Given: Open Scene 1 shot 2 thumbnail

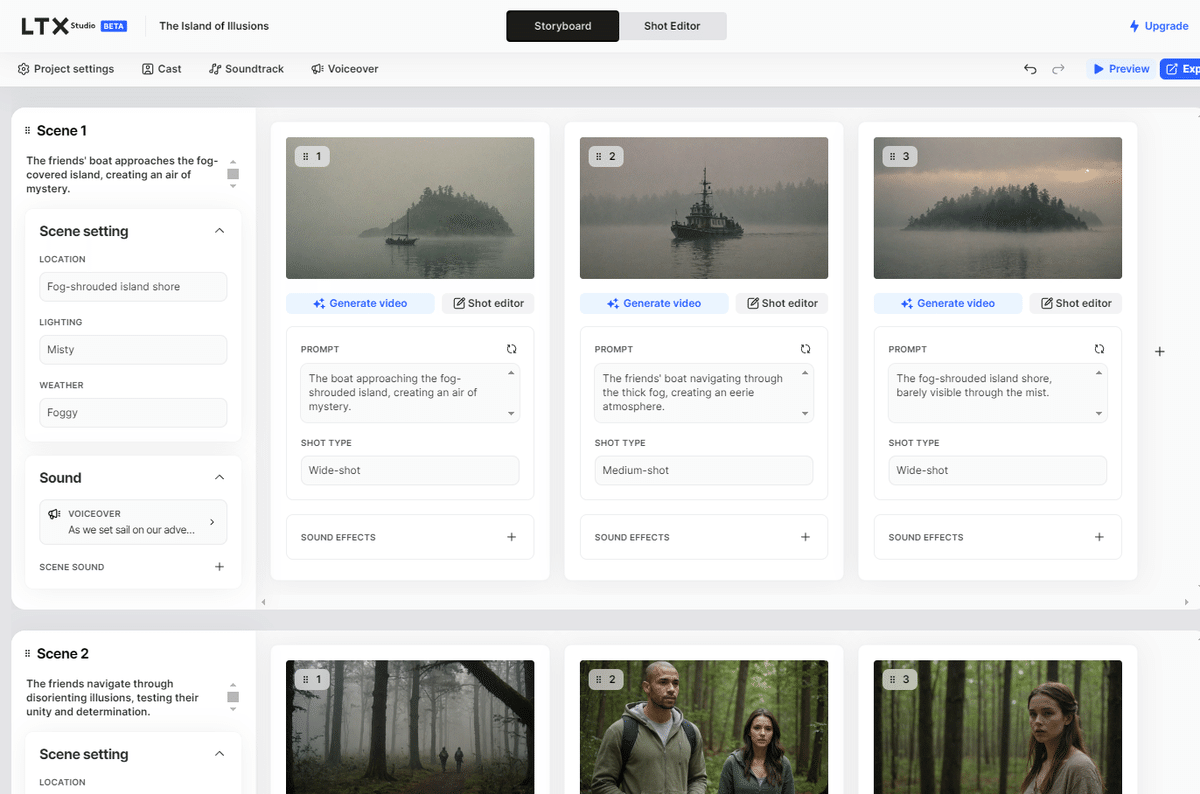Looking at the screenshot, I should click(704, 208).
